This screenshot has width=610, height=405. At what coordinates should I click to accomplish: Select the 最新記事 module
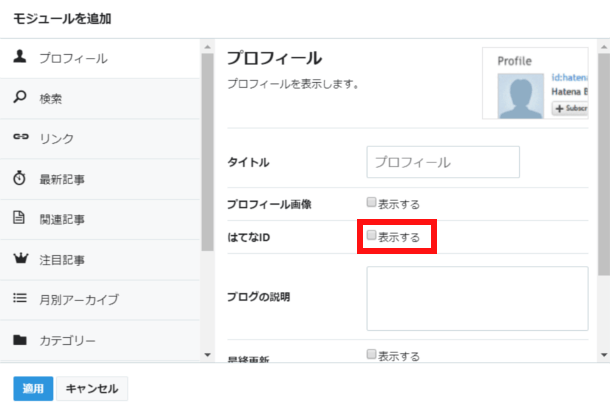click(100, 179)
